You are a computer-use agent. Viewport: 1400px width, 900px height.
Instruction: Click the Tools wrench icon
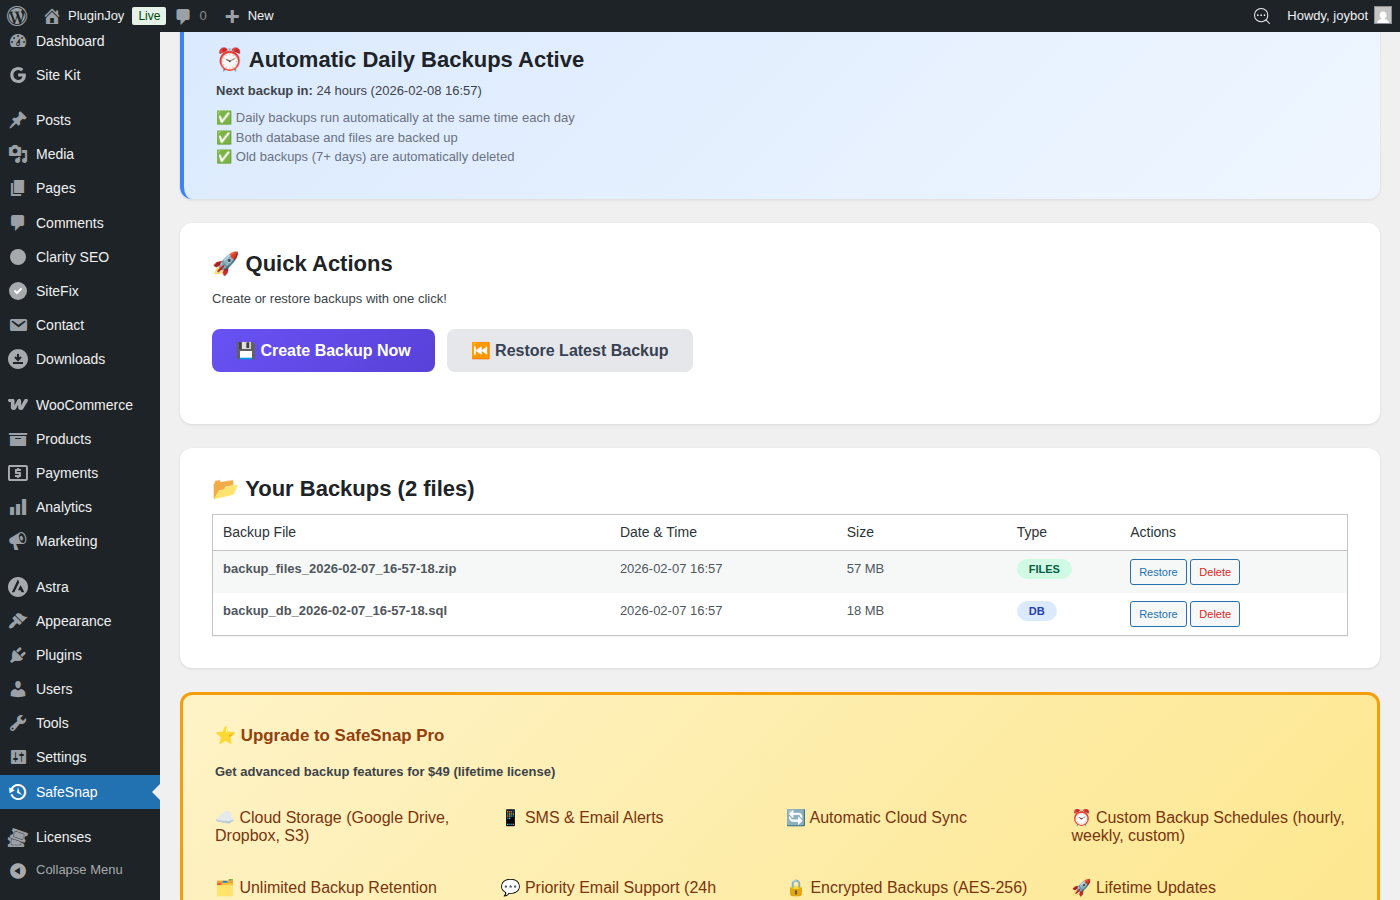(18, 723)
